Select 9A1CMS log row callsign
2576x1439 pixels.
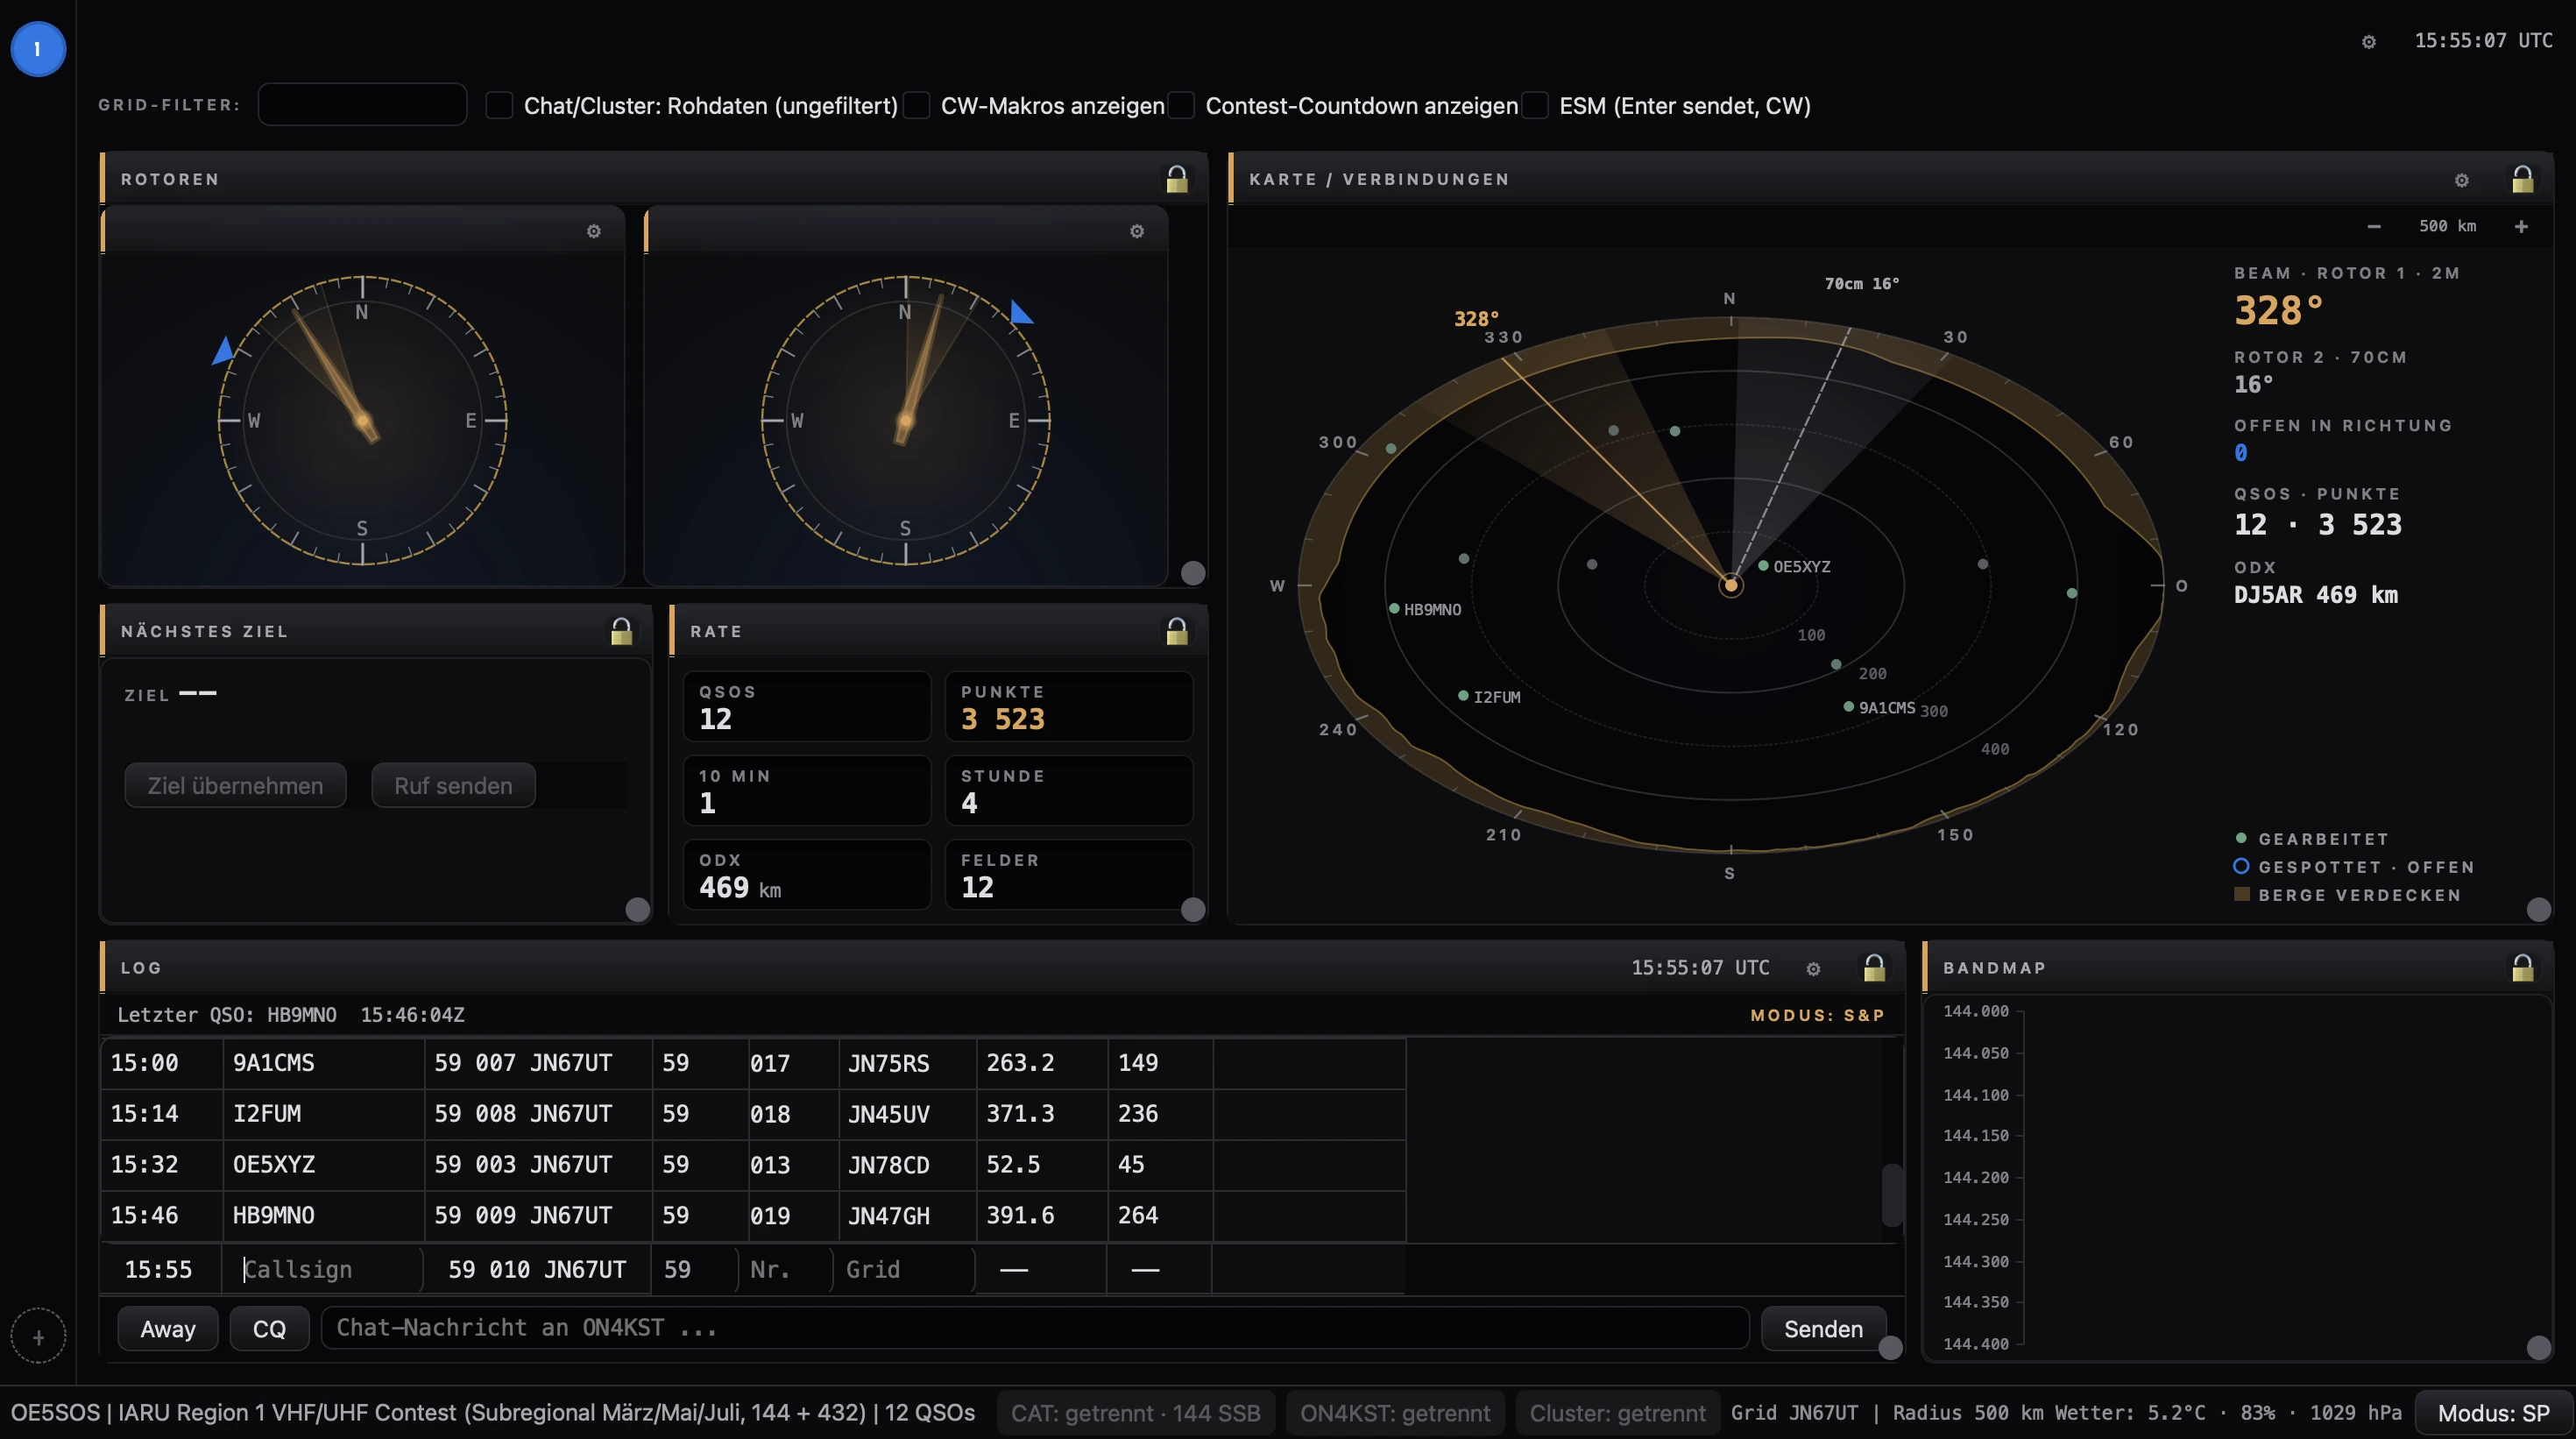273,1062
